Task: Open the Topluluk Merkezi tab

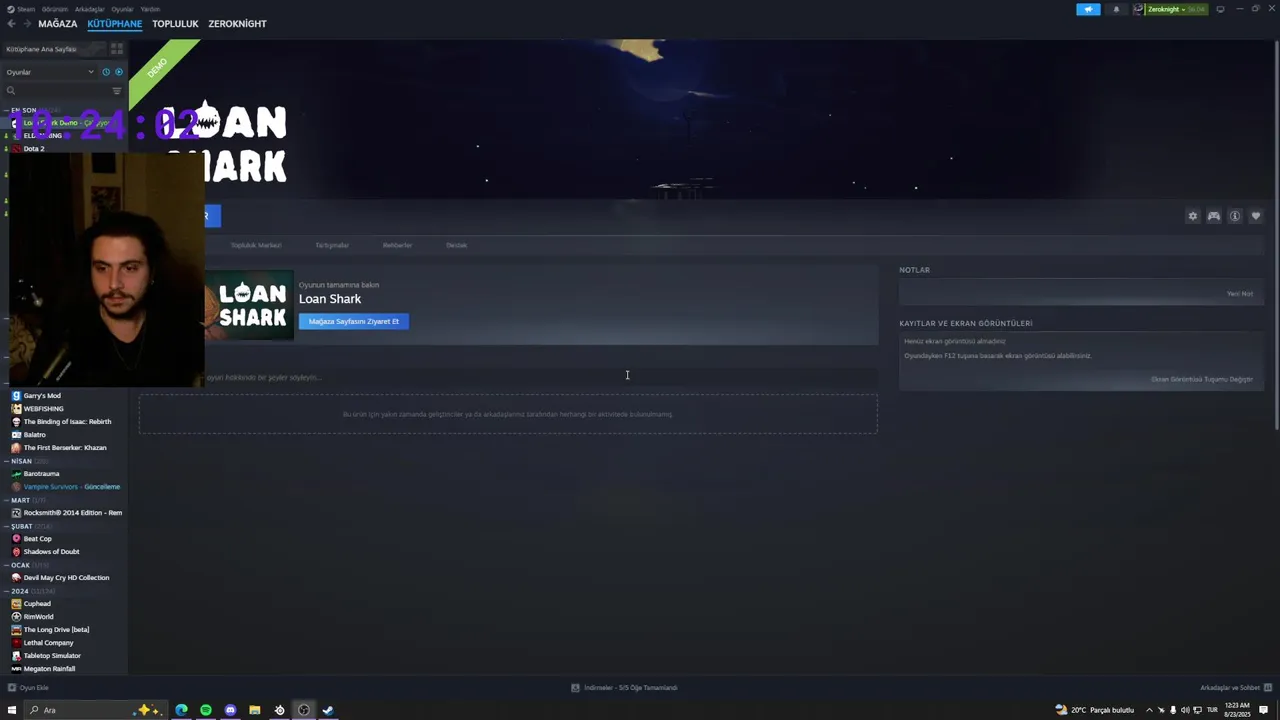Action: click(256, 245)
